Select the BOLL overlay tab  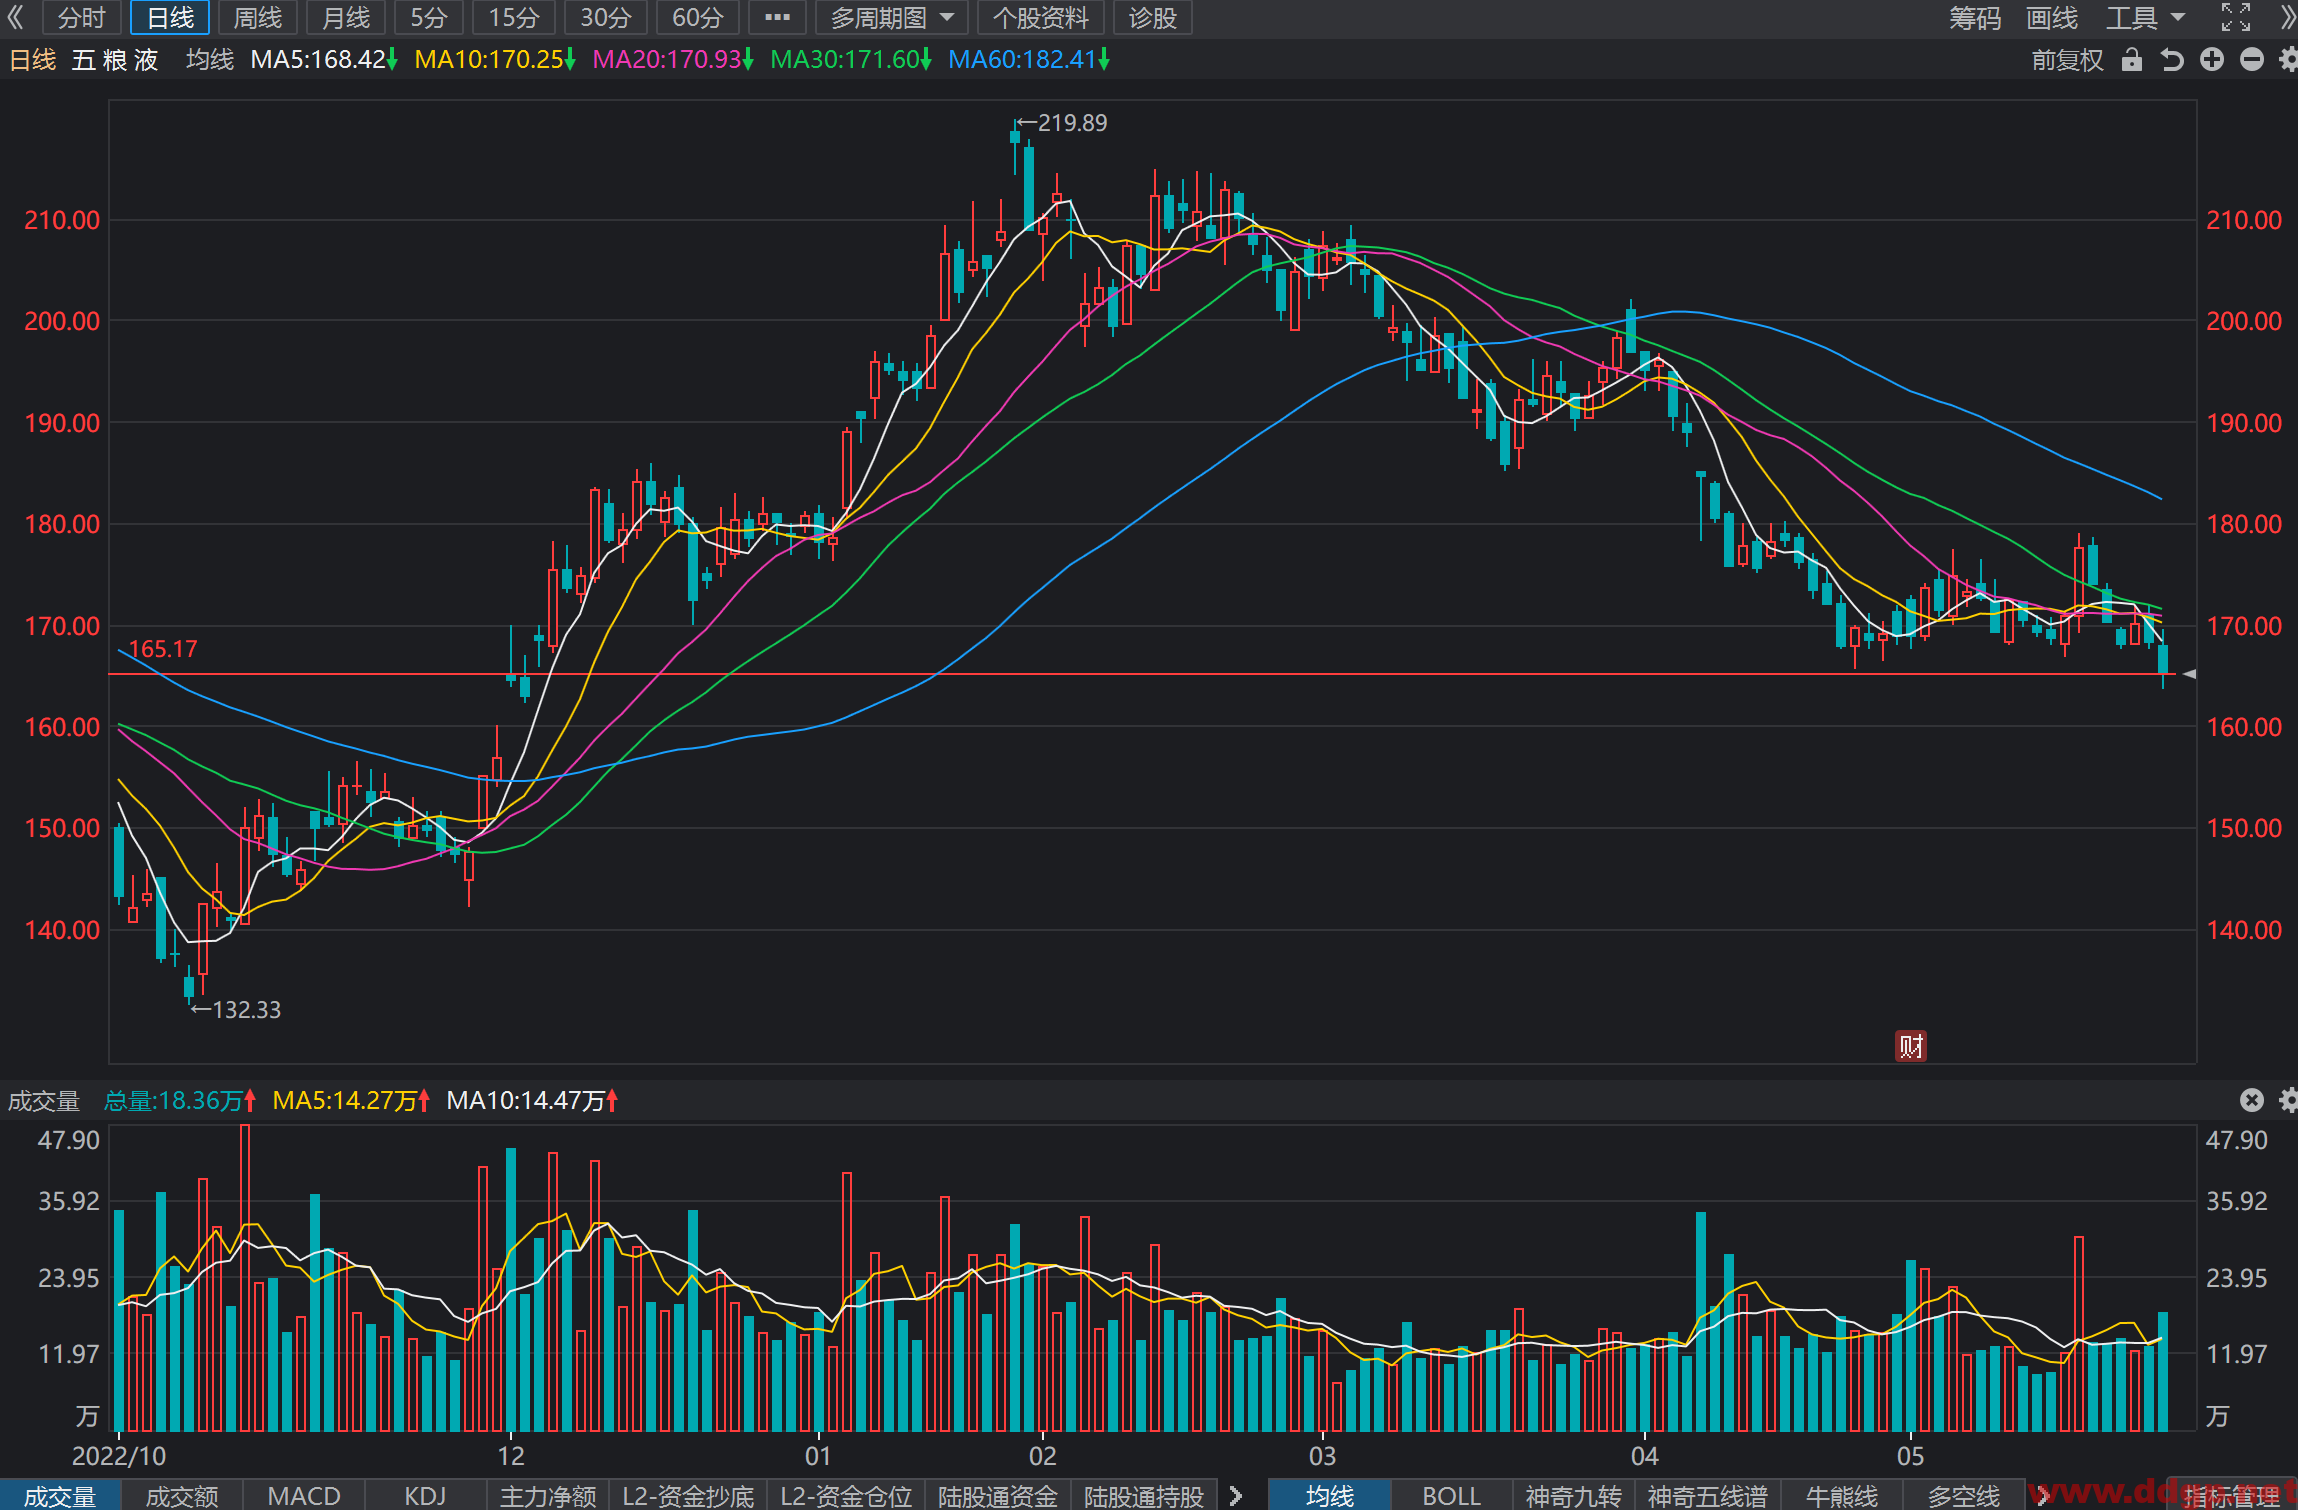[1451, 1495]
